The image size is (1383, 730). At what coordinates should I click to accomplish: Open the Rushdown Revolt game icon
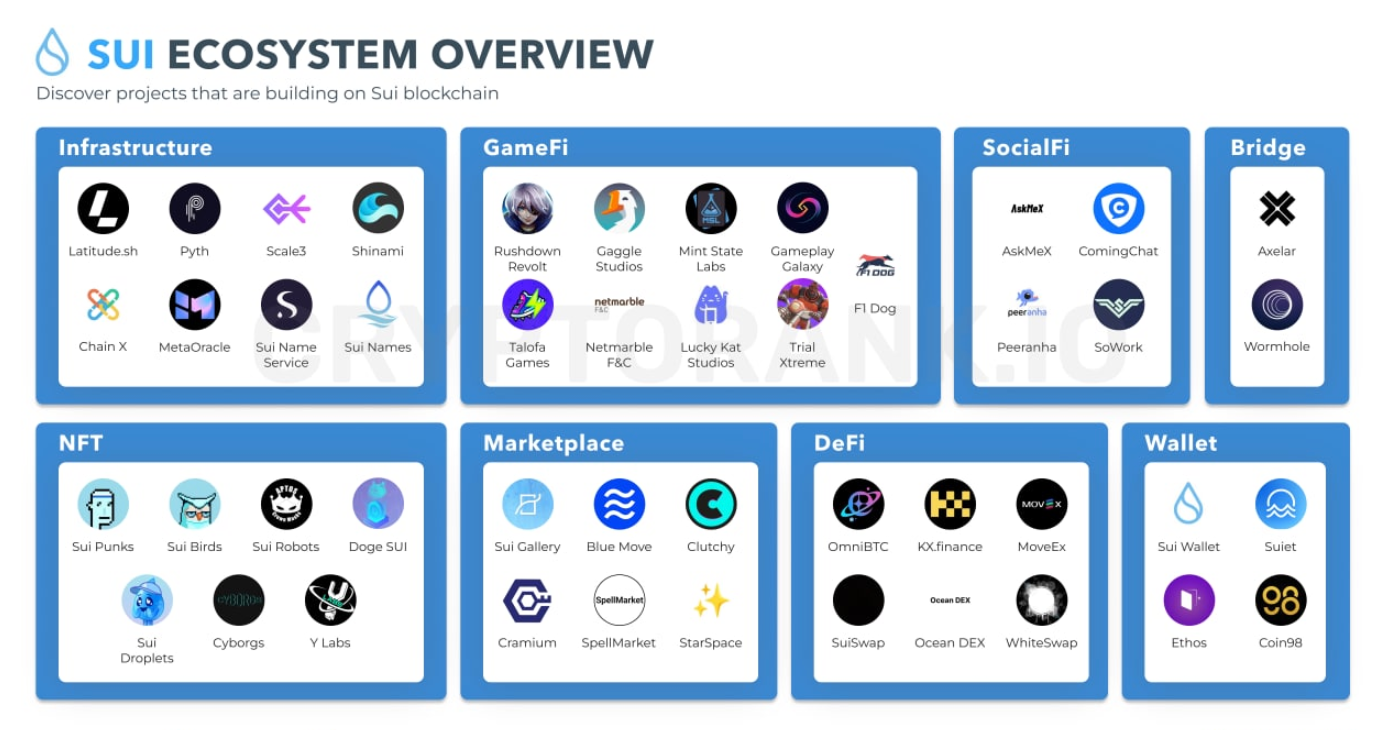pos(527,208)
